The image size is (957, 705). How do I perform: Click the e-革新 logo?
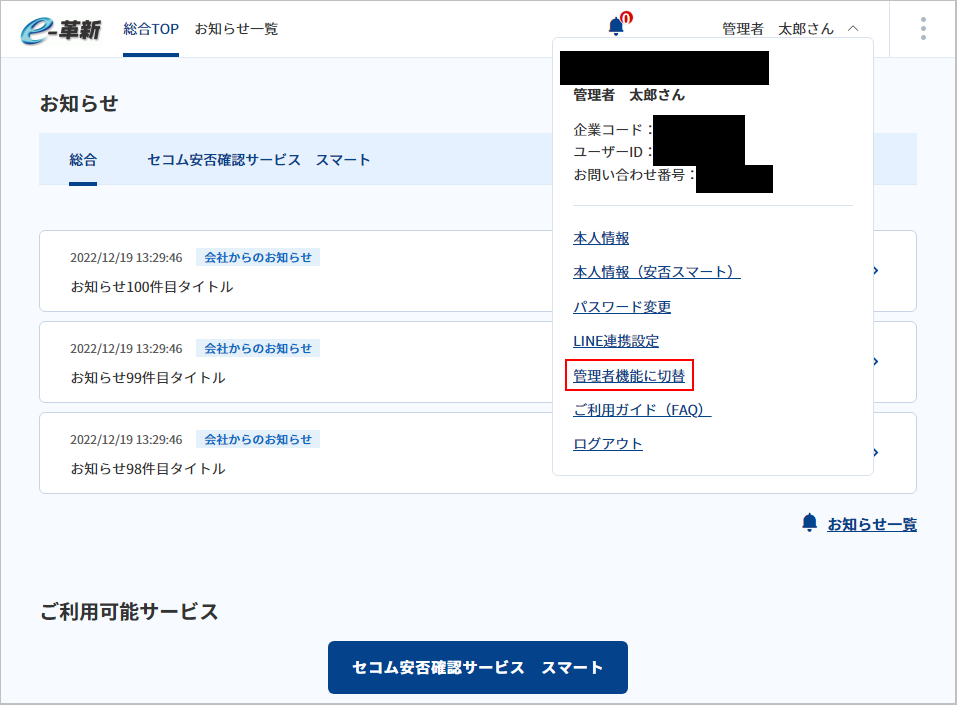click(x=60, y=29)
